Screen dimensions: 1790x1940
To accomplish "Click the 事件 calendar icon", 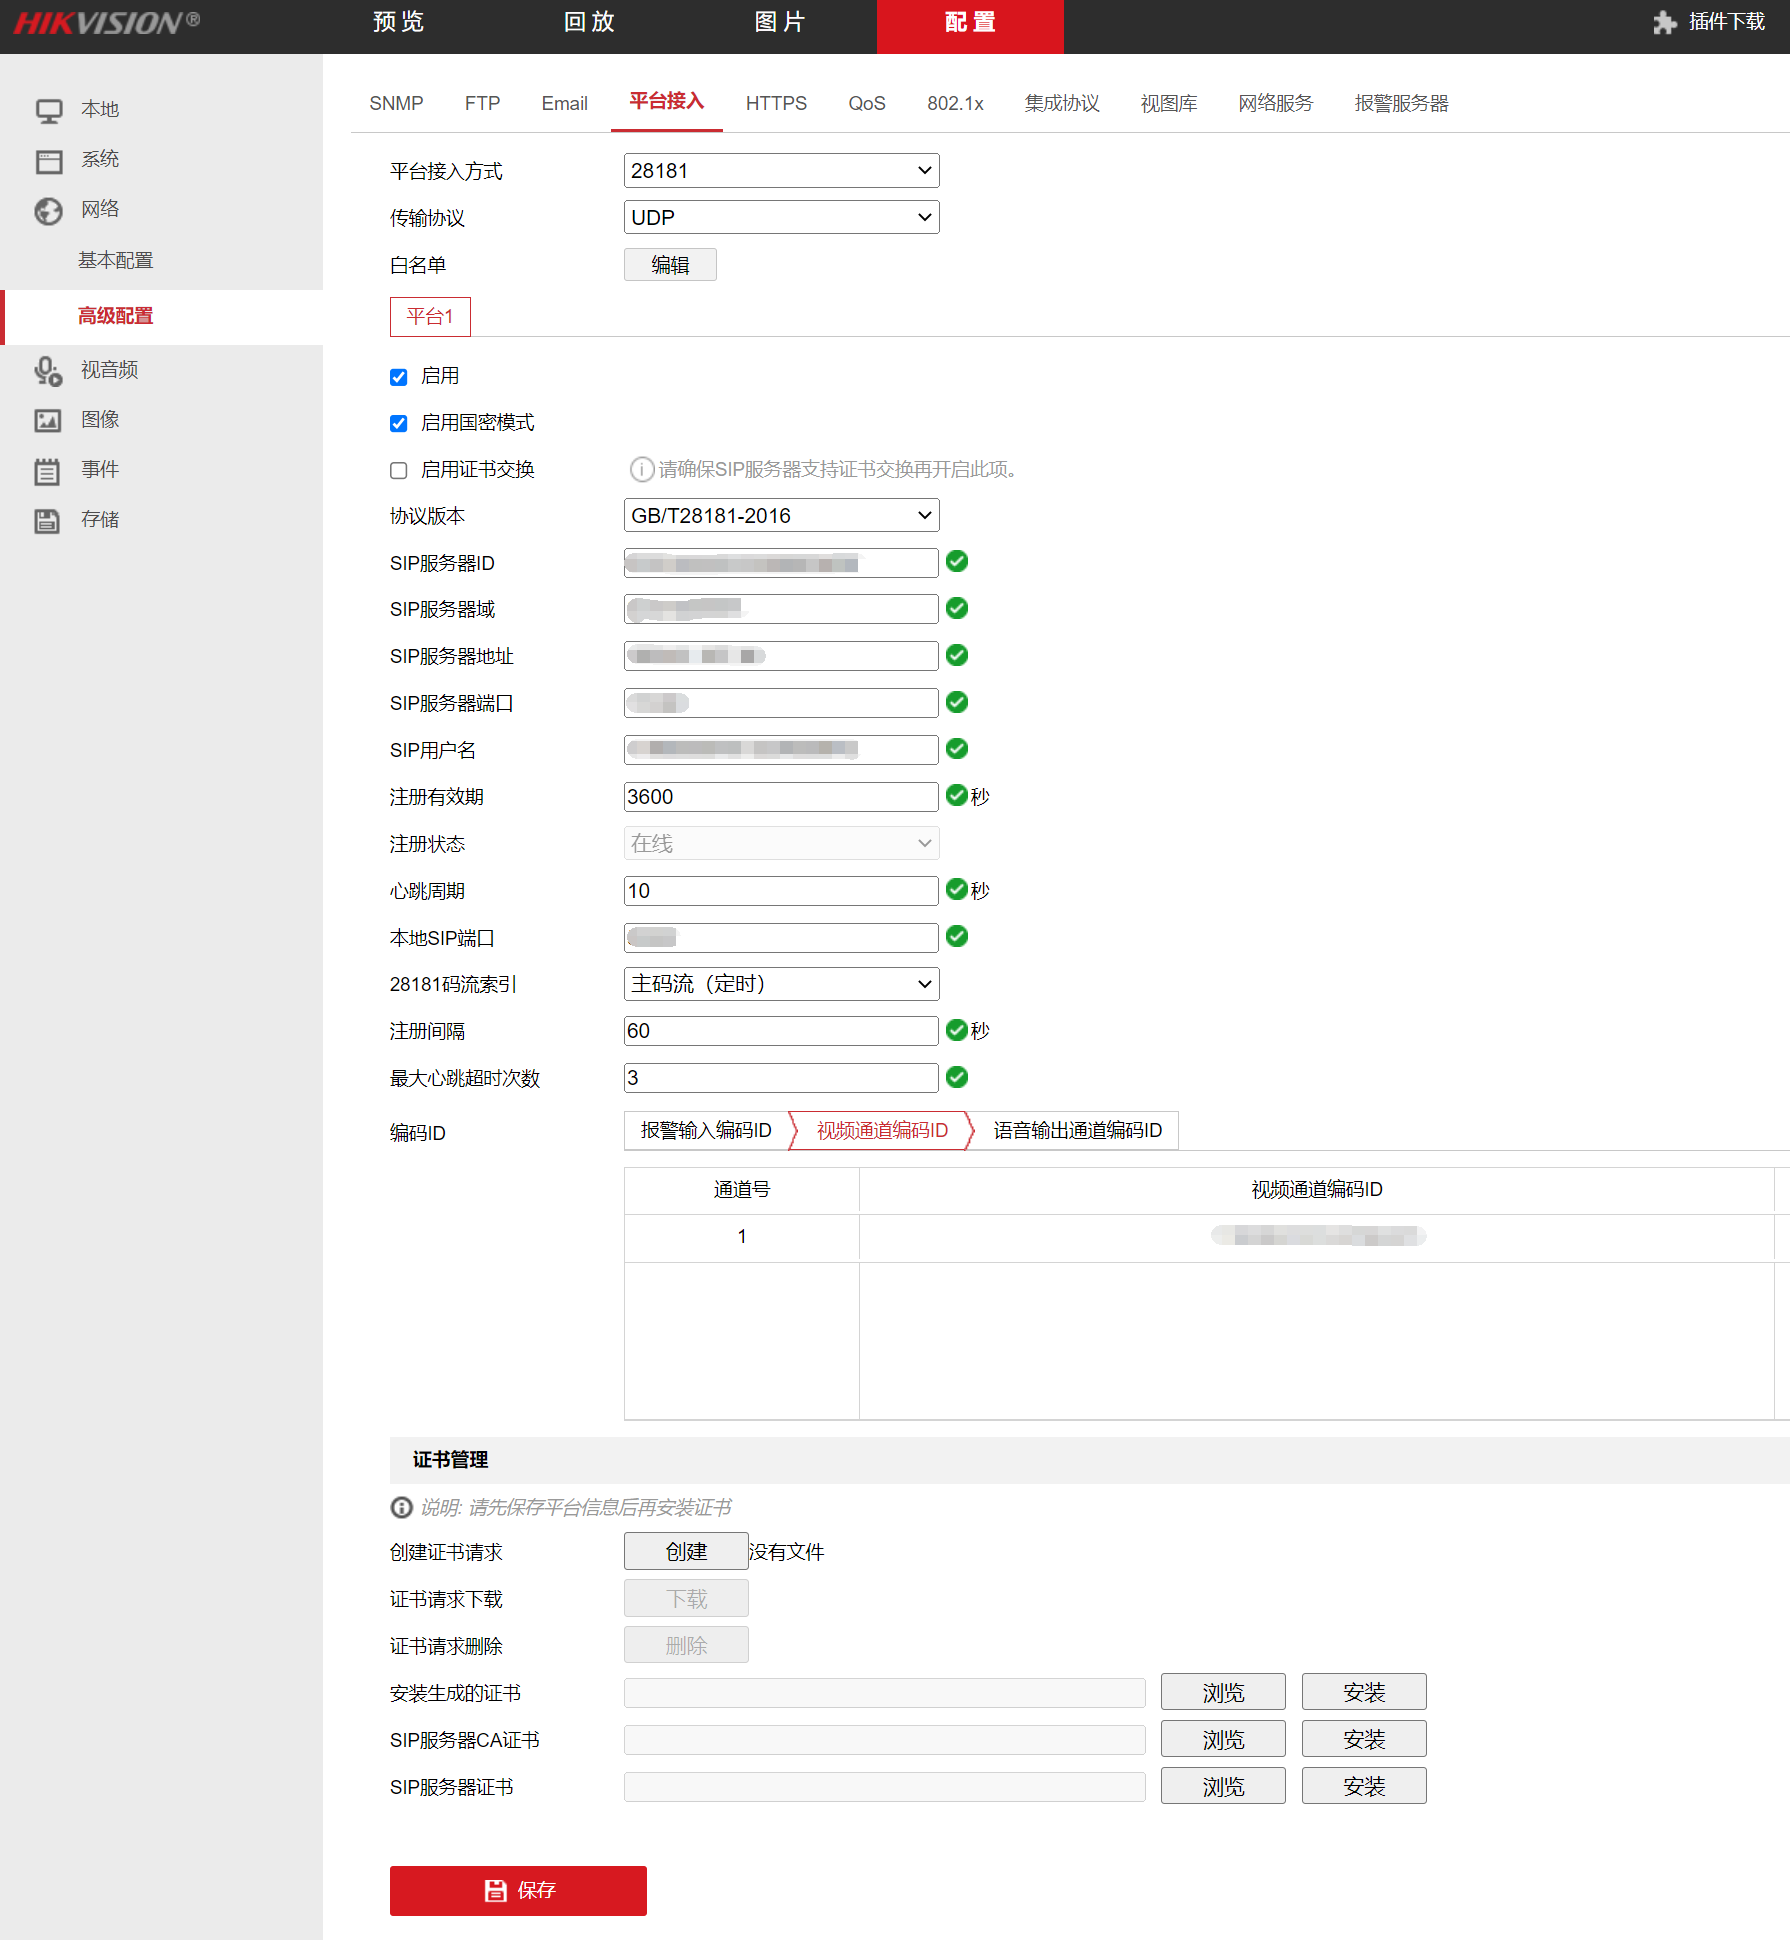I will tap(48, 471).
